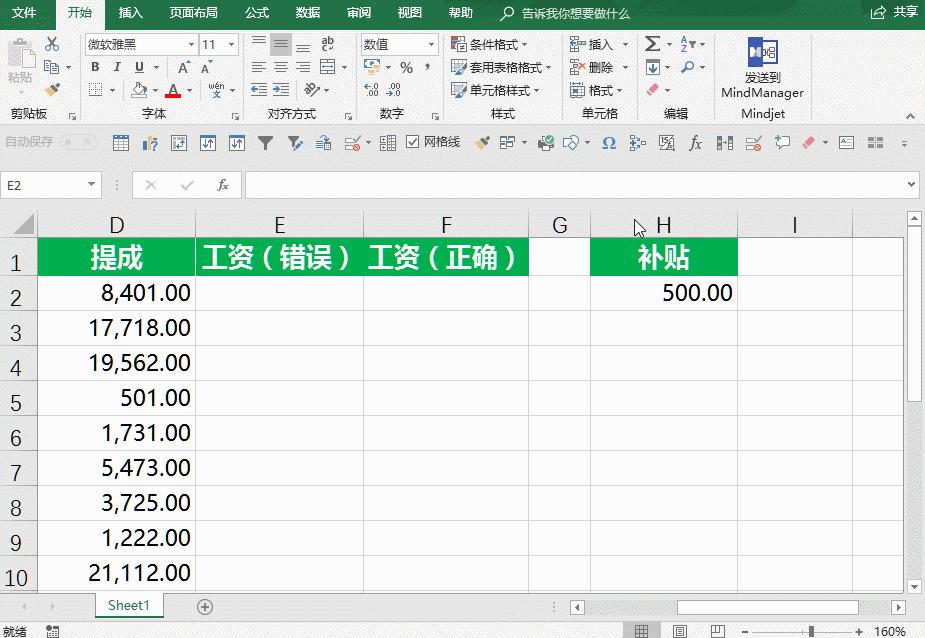
Task: Apply bold formatting to selection
Action: (95, 67)
